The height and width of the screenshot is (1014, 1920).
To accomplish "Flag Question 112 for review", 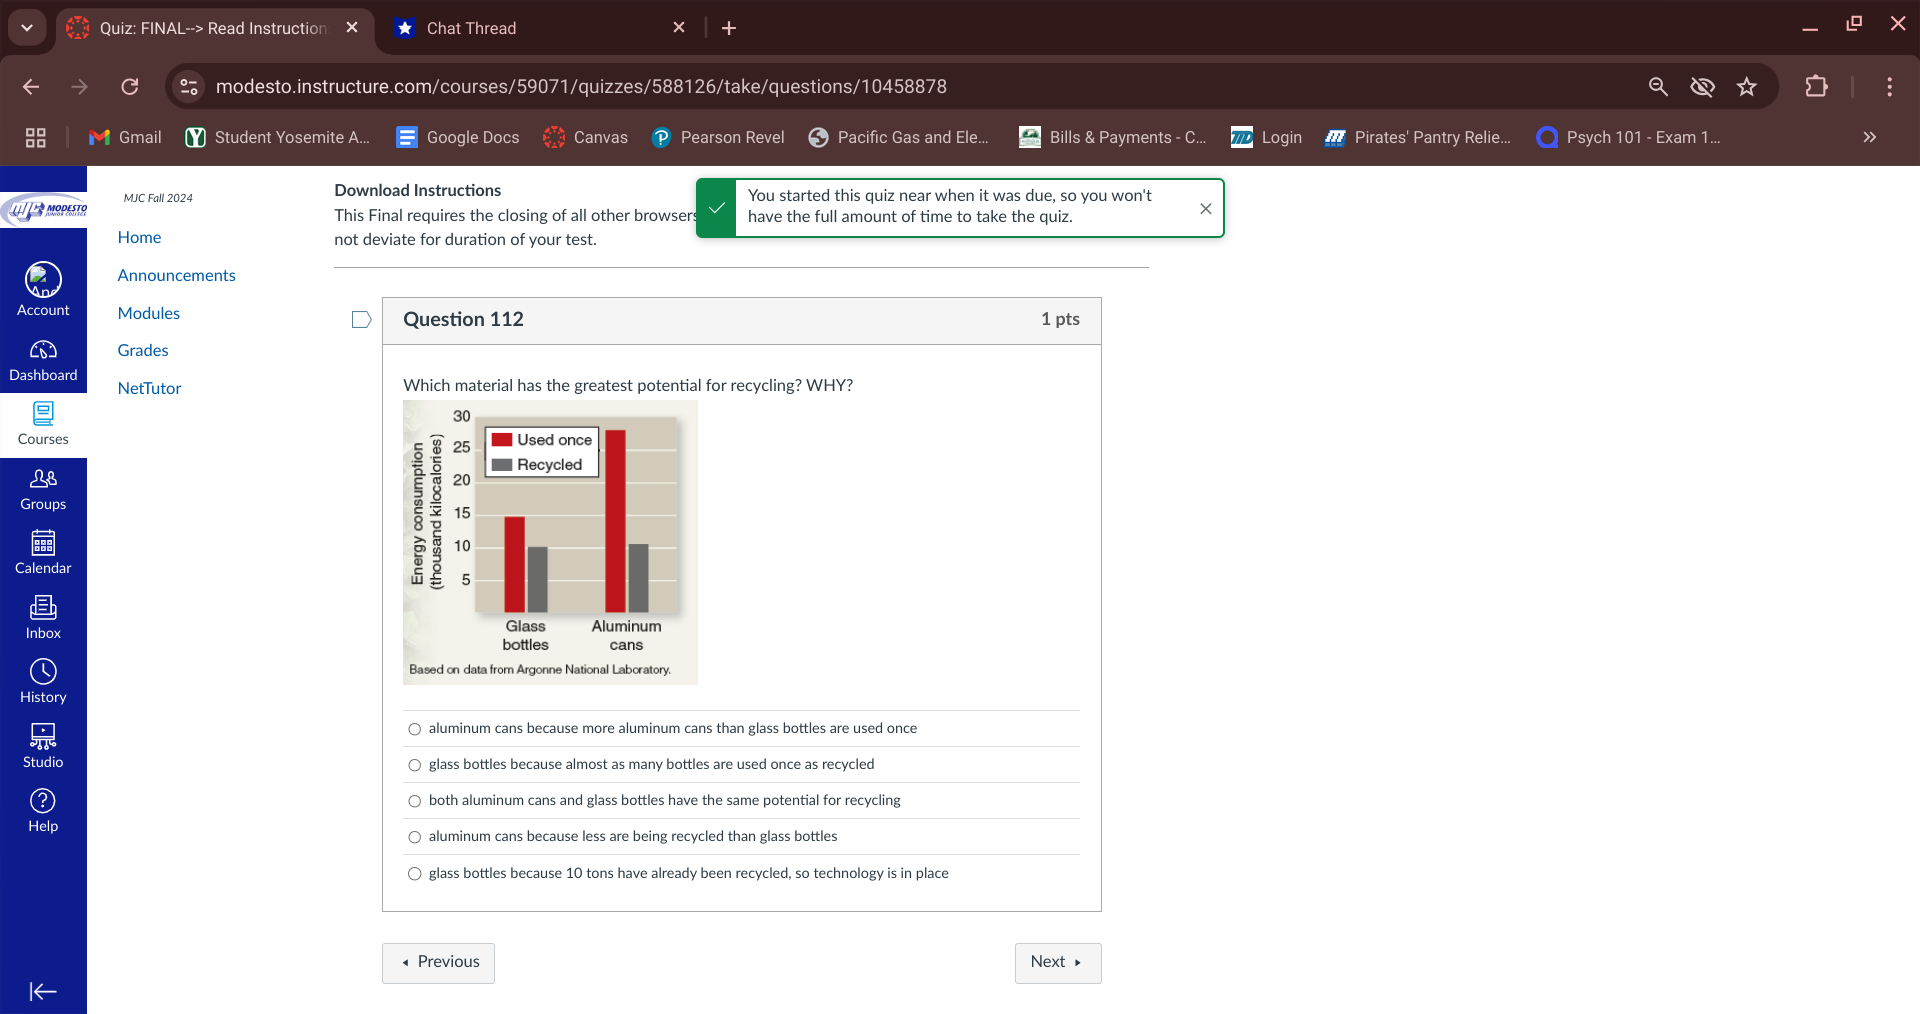I will coord(361,319).
